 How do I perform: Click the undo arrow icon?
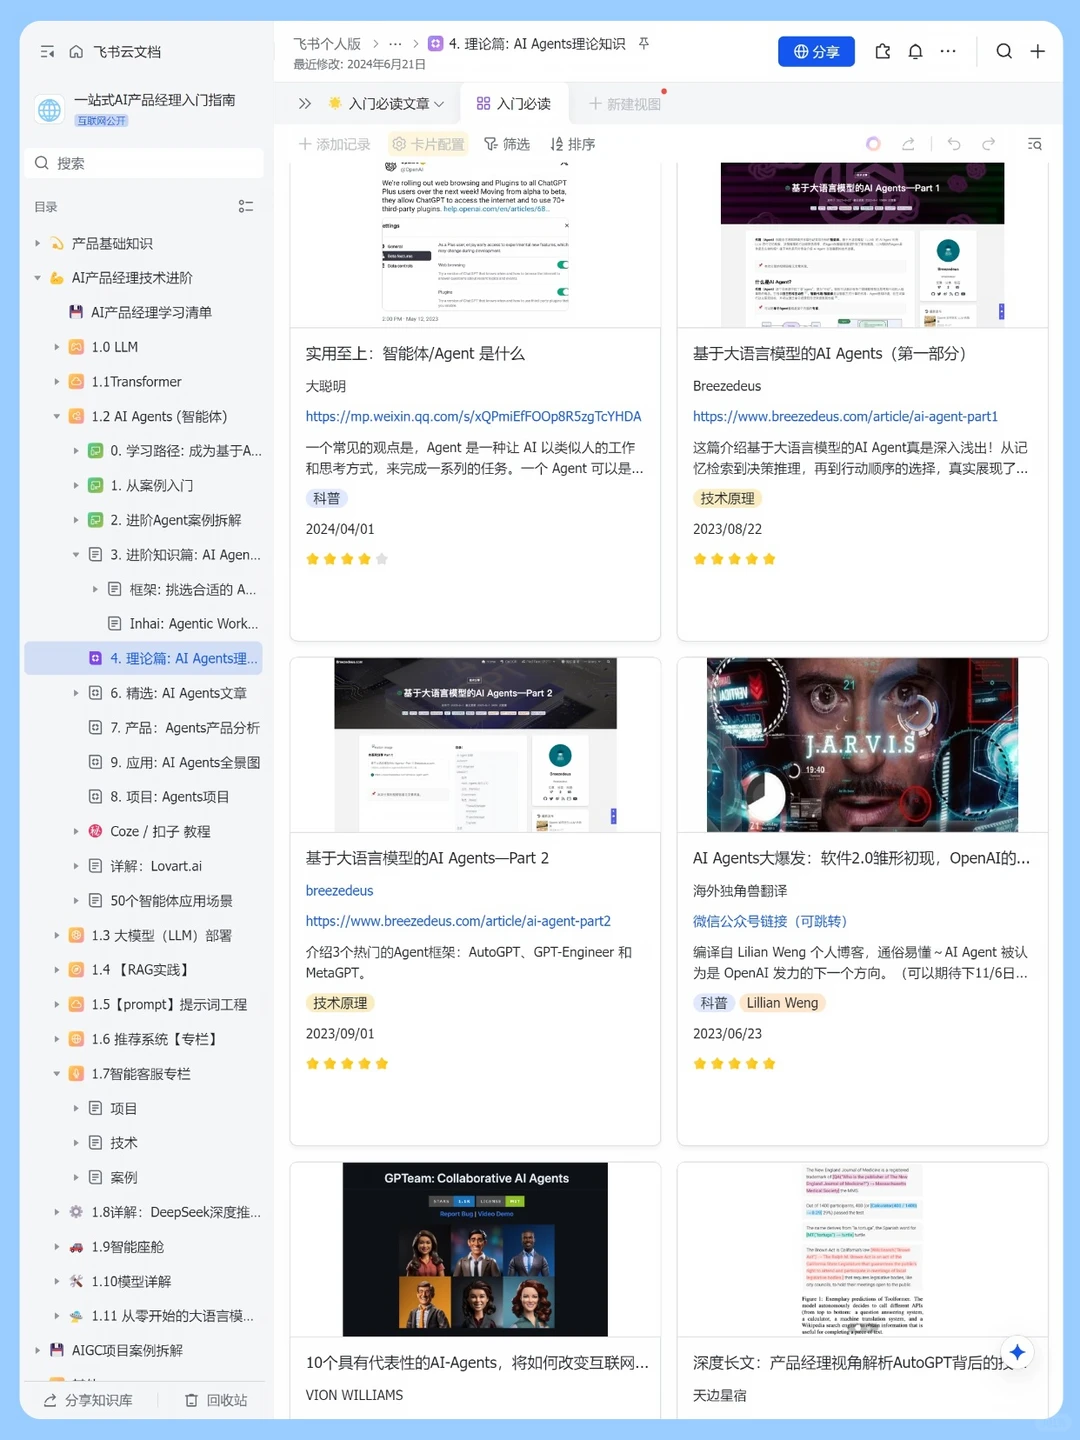tap(954, 144)
